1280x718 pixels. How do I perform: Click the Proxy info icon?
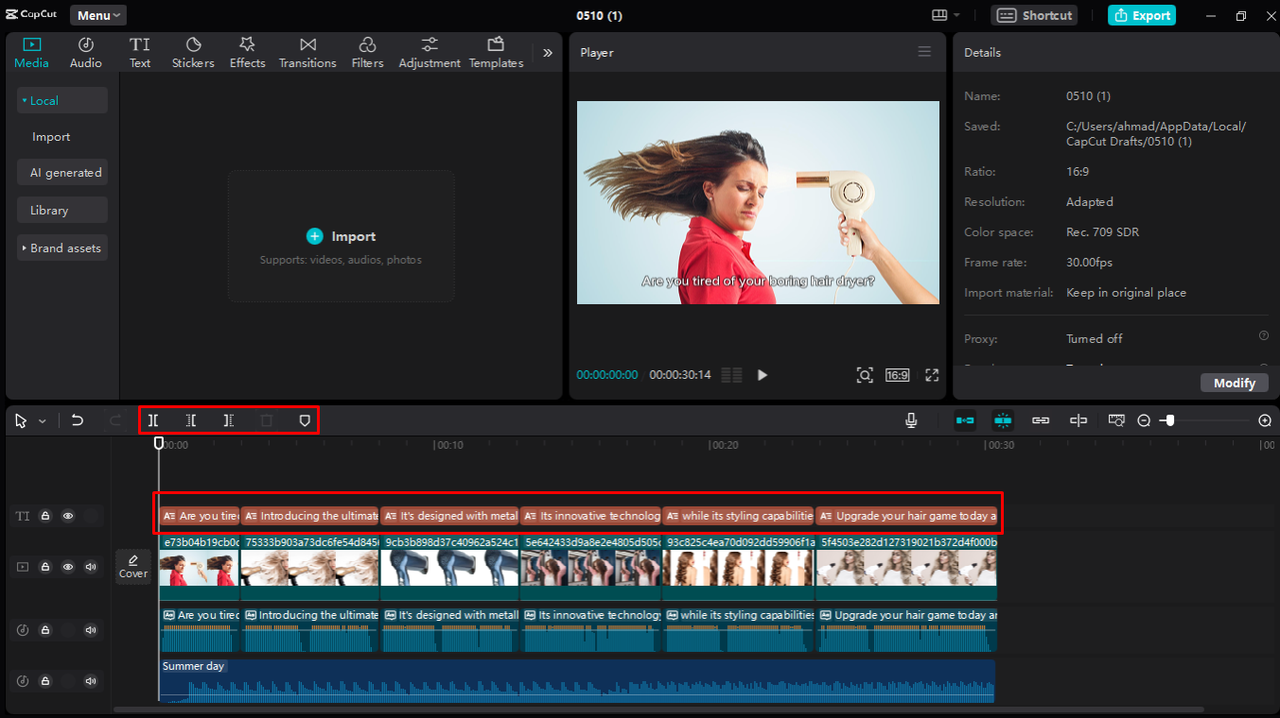coord(1263,336)
